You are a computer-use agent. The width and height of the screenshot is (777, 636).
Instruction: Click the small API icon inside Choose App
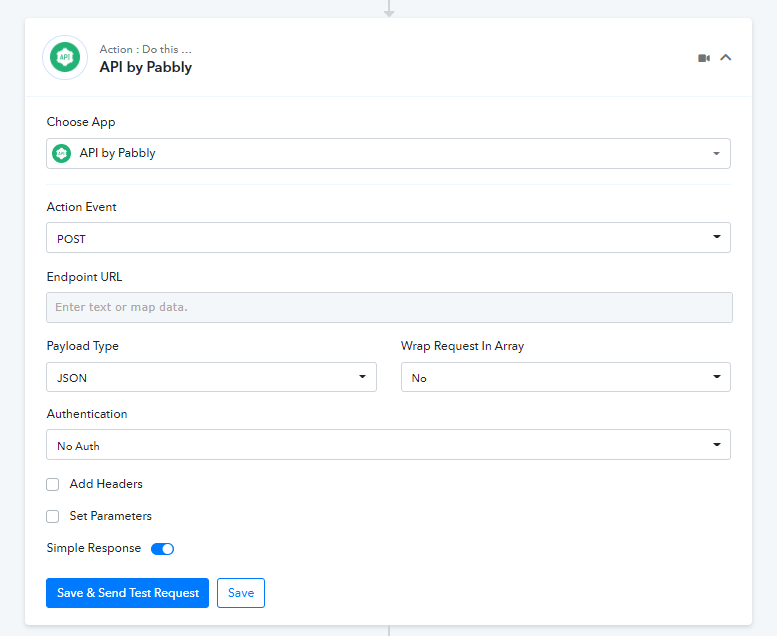[x=61, y=153]
